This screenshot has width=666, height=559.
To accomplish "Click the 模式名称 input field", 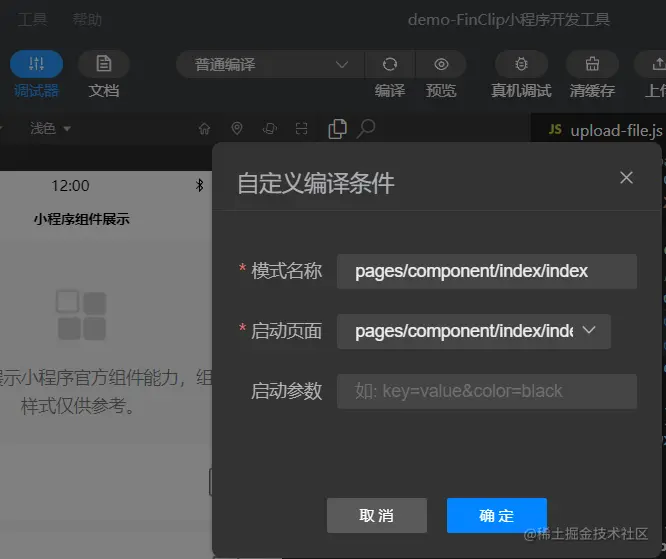I will pos(487,271).
